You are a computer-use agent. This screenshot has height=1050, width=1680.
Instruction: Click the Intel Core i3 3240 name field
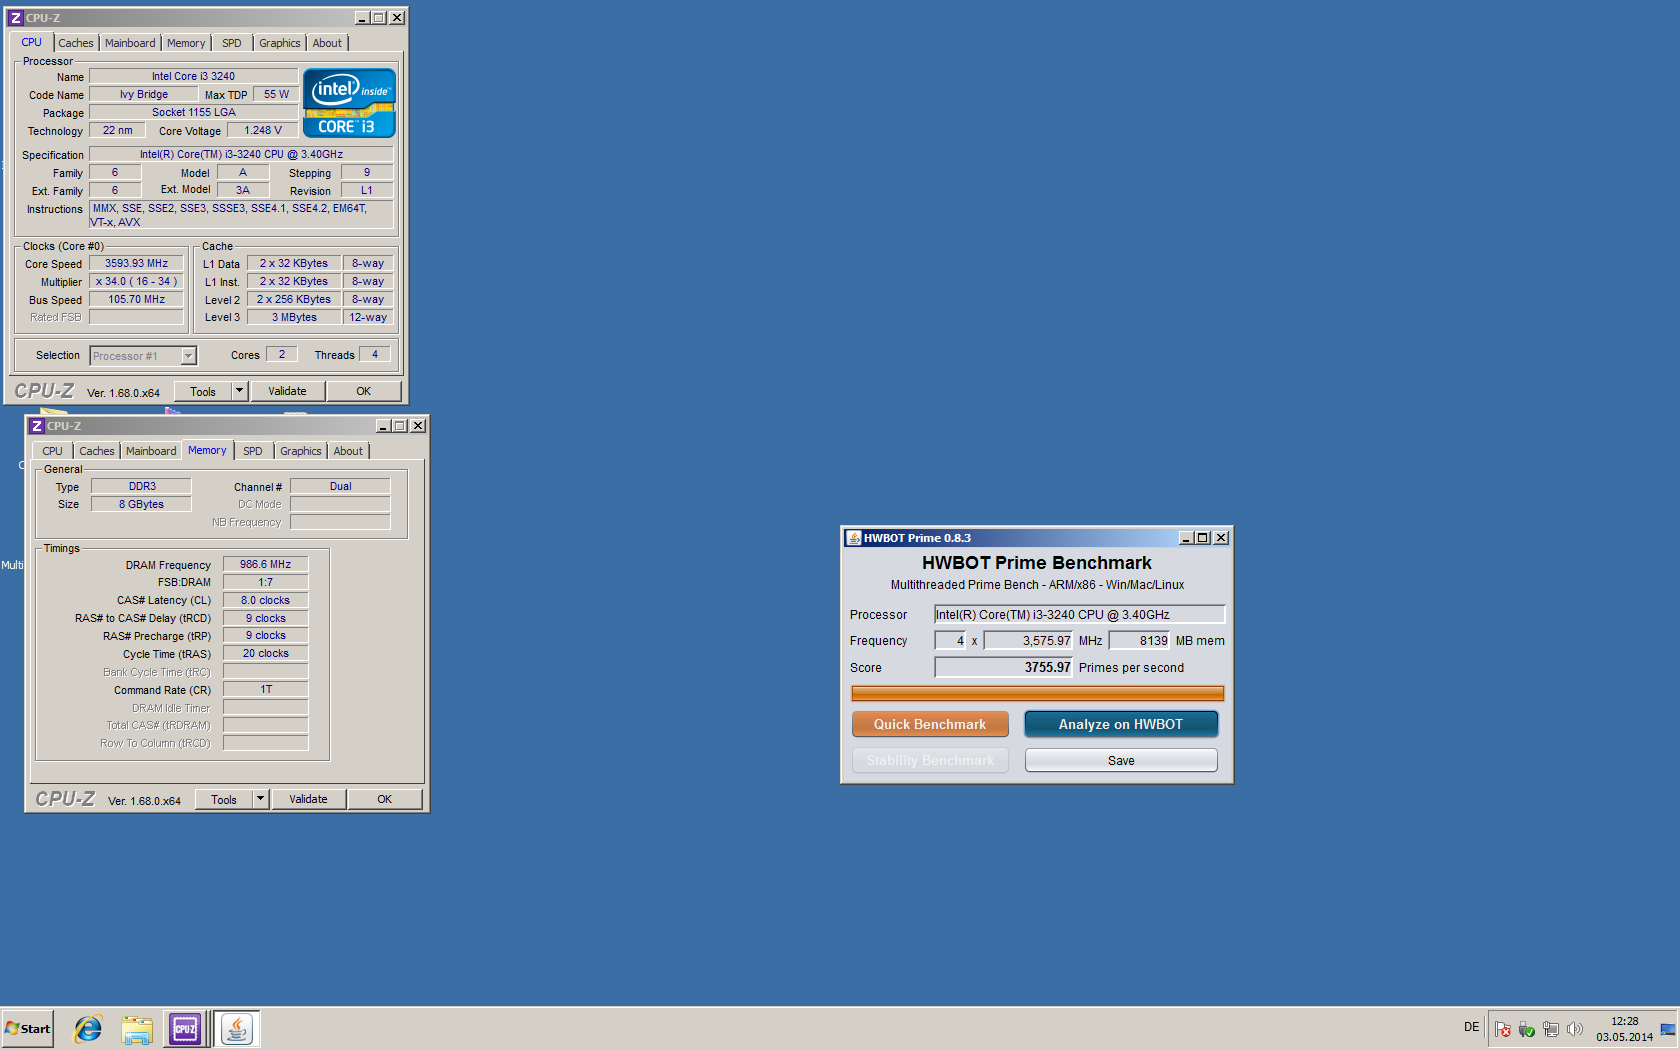click(194, 76)
